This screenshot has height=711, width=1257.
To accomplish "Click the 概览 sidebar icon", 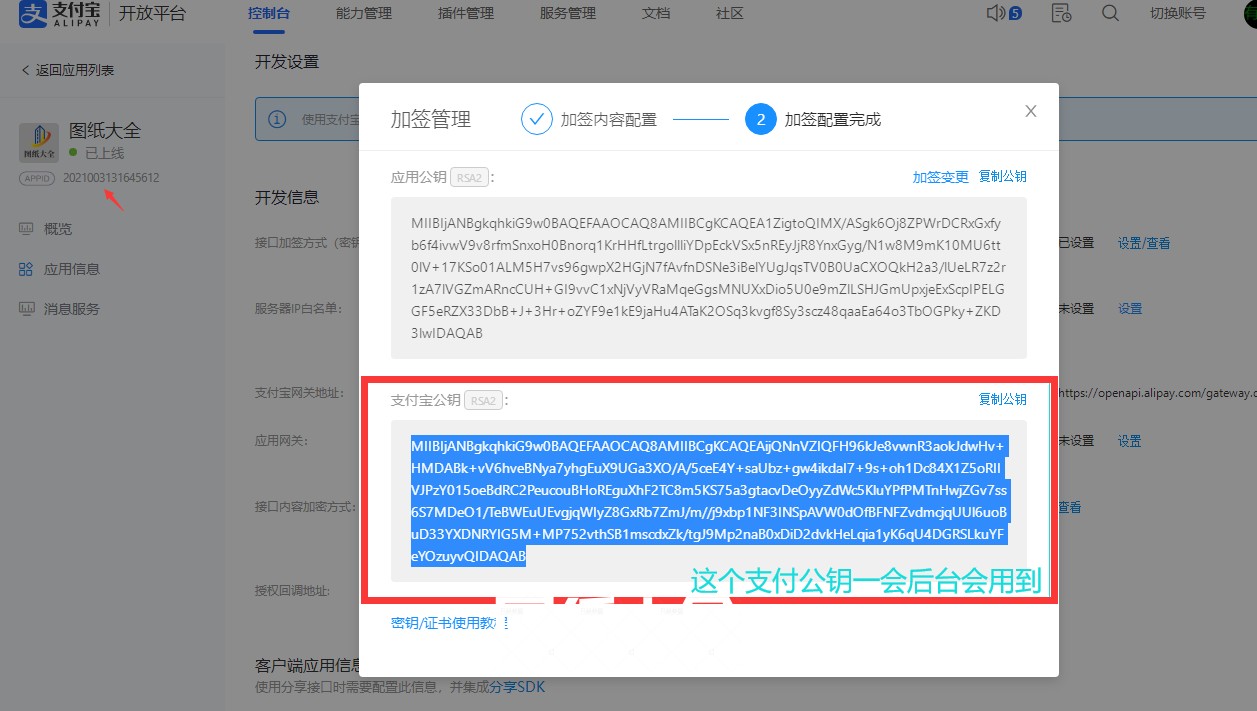I will coord(26,229).
